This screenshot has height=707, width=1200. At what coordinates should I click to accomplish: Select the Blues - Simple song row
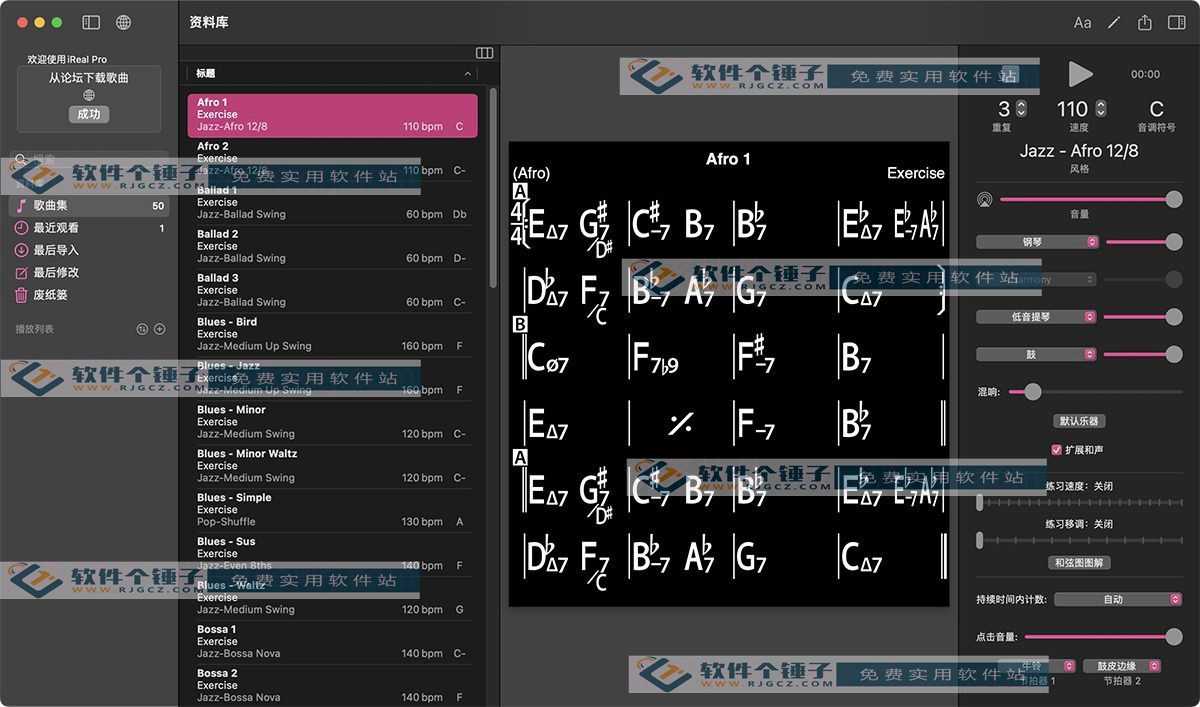(332, 510)
